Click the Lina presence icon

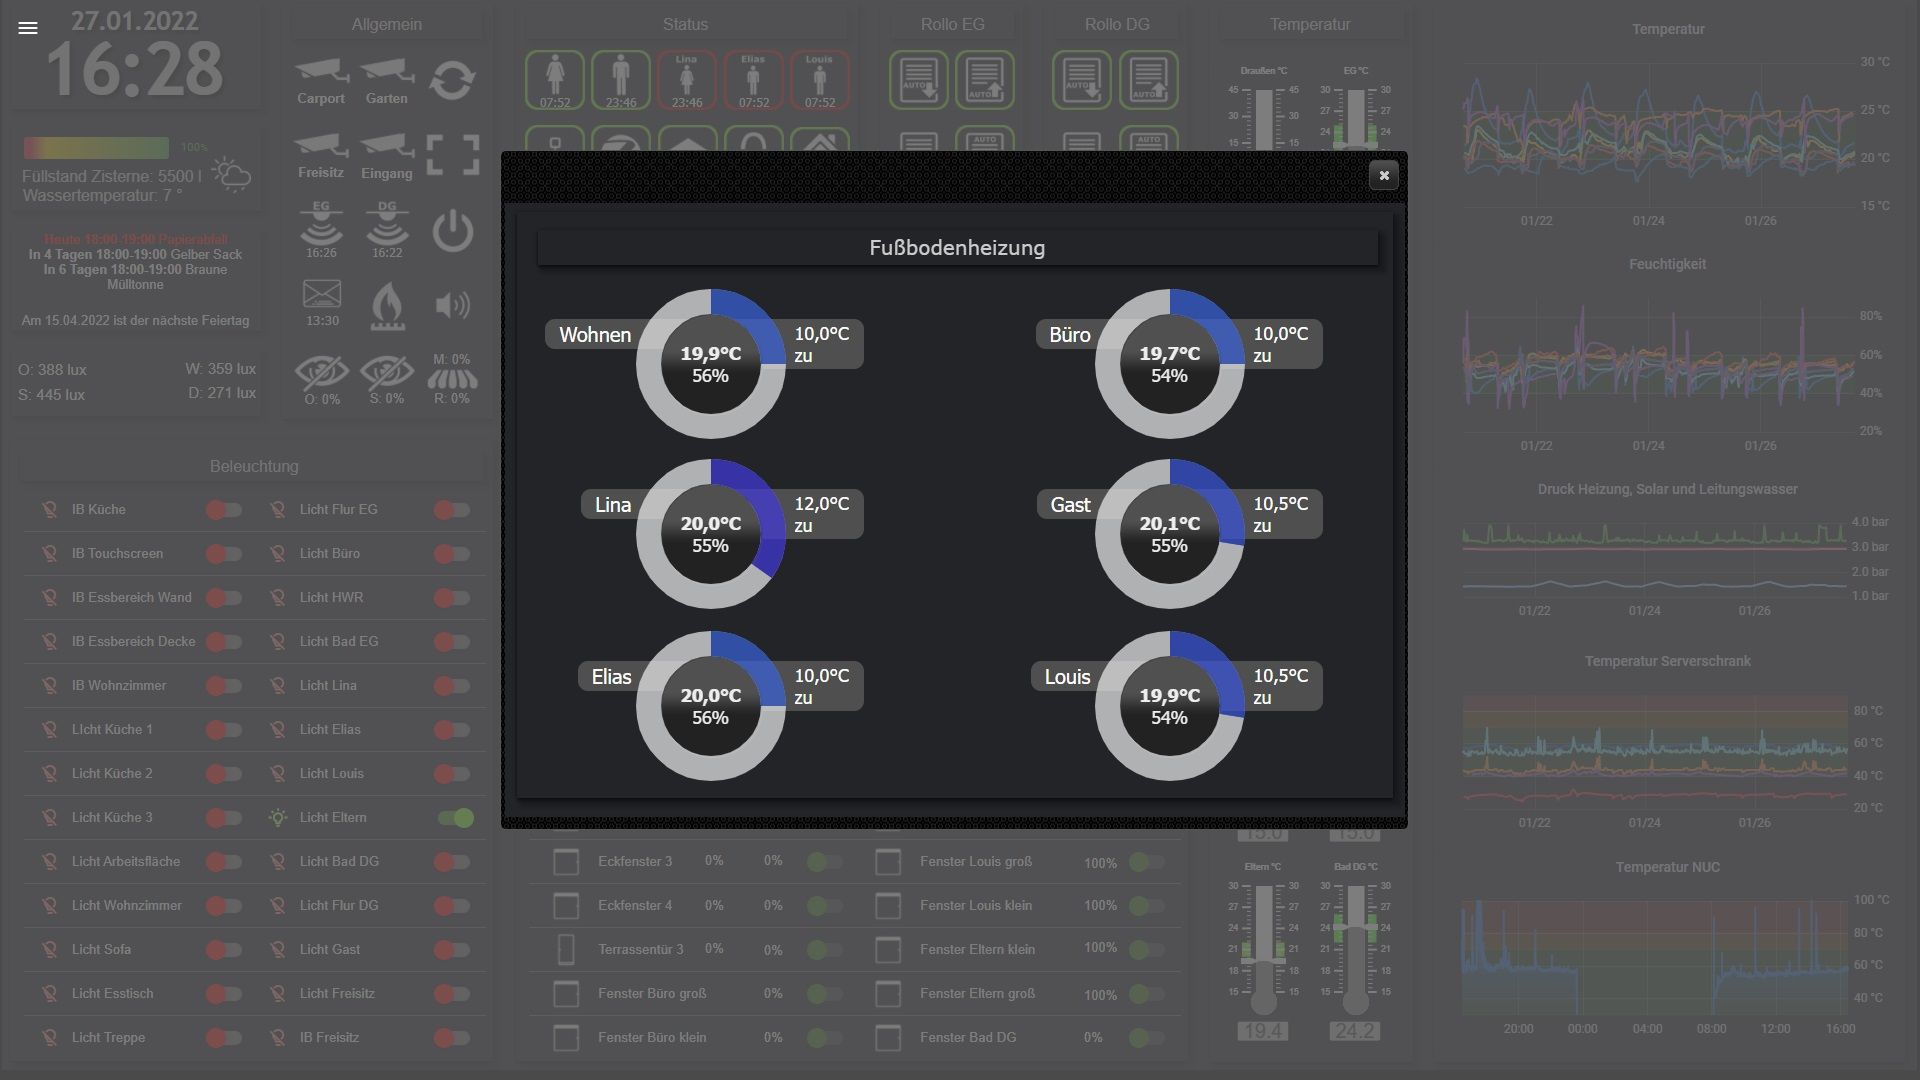(x=687, y=80)
